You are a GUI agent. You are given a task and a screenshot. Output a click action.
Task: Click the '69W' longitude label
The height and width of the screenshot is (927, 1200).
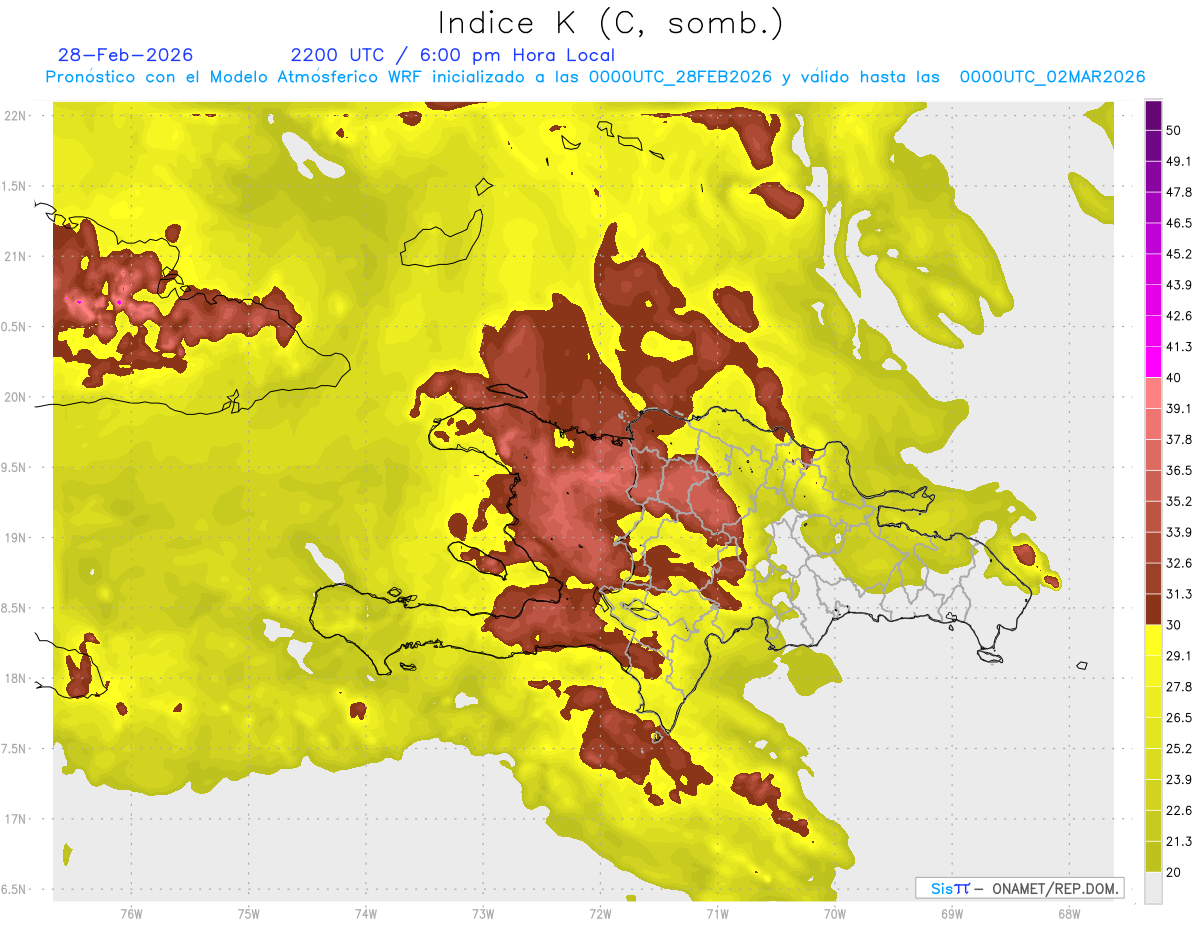[x=952, y=913]
